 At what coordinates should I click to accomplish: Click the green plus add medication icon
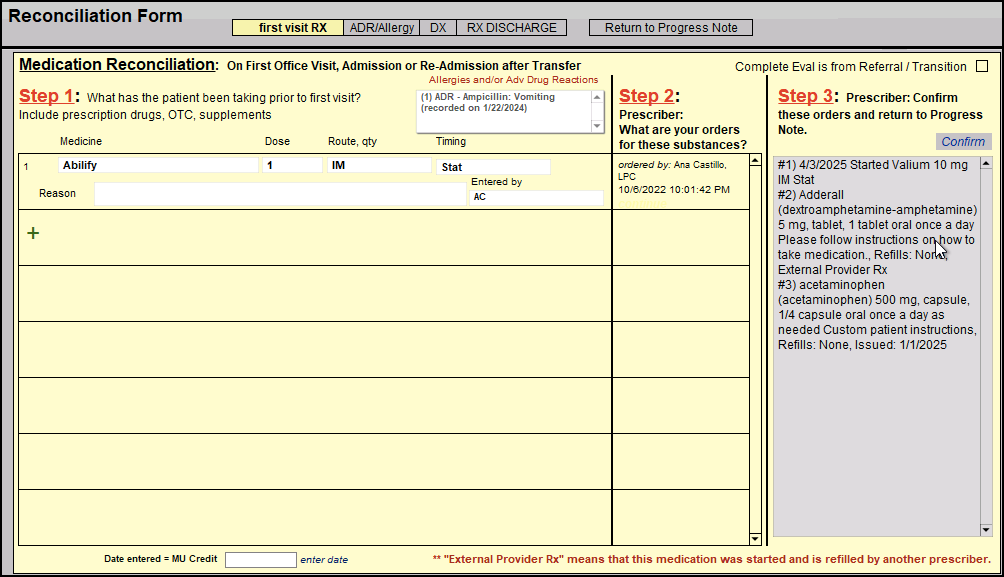[33, 233]
